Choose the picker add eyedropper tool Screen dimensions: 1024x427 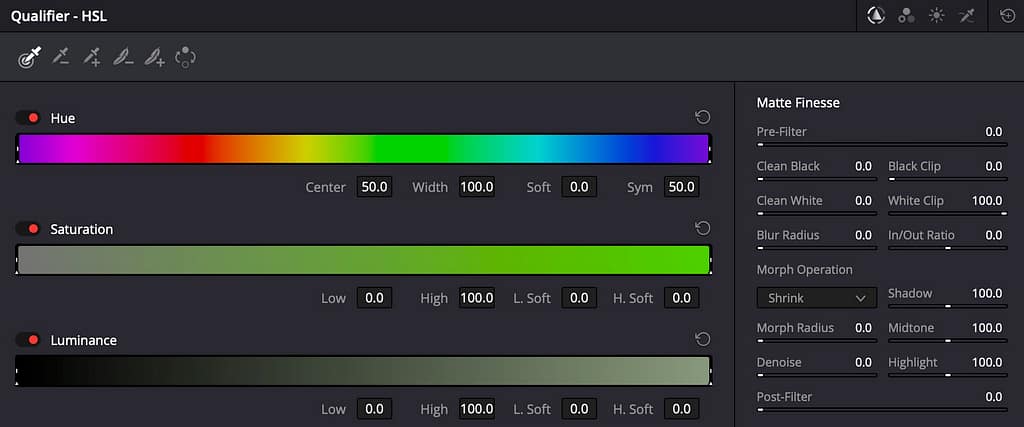coord(92,57)
